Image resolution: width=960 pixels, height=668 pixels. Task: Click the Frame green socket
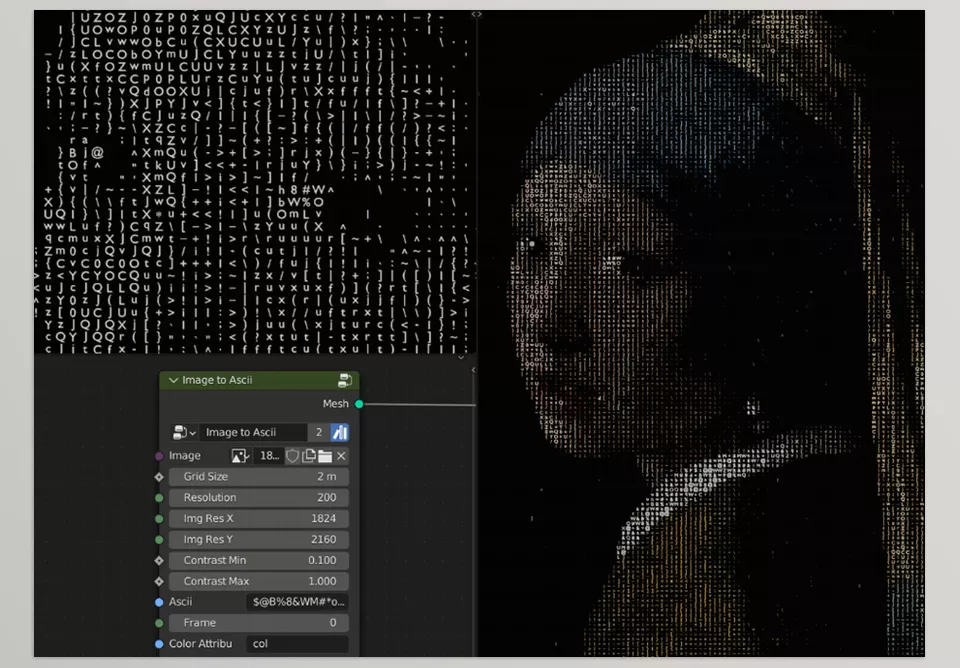point(159,623)
